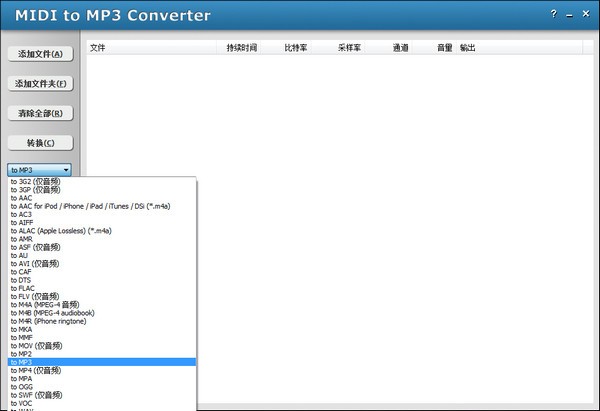Click the 比特率 column header
Screen dimensions: 600x411
click(296, 47)
